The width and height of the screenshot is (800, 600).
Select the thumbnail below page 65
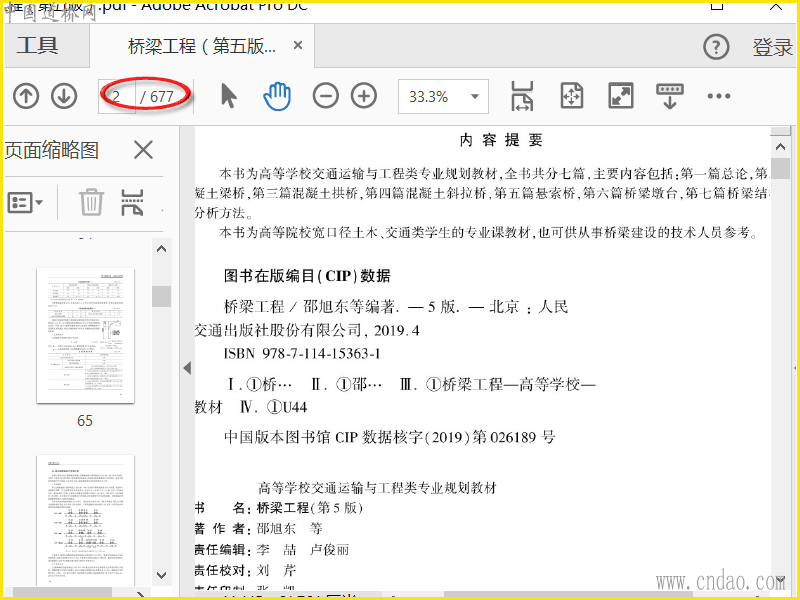(x=86, y=520)
